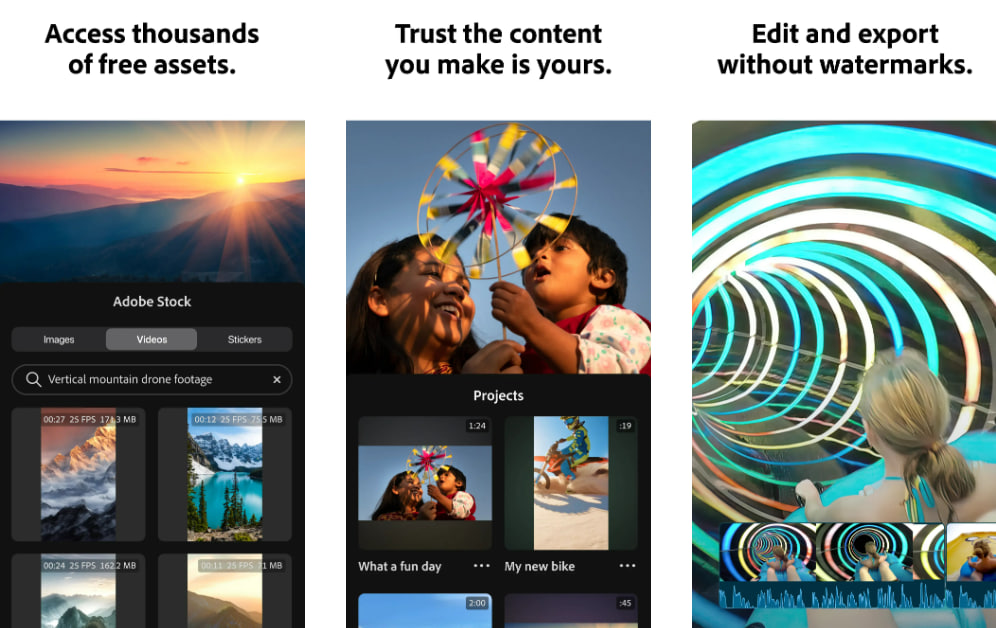Open options for What a fun day
The image size is (996, 628).
(x=481, y=565)
